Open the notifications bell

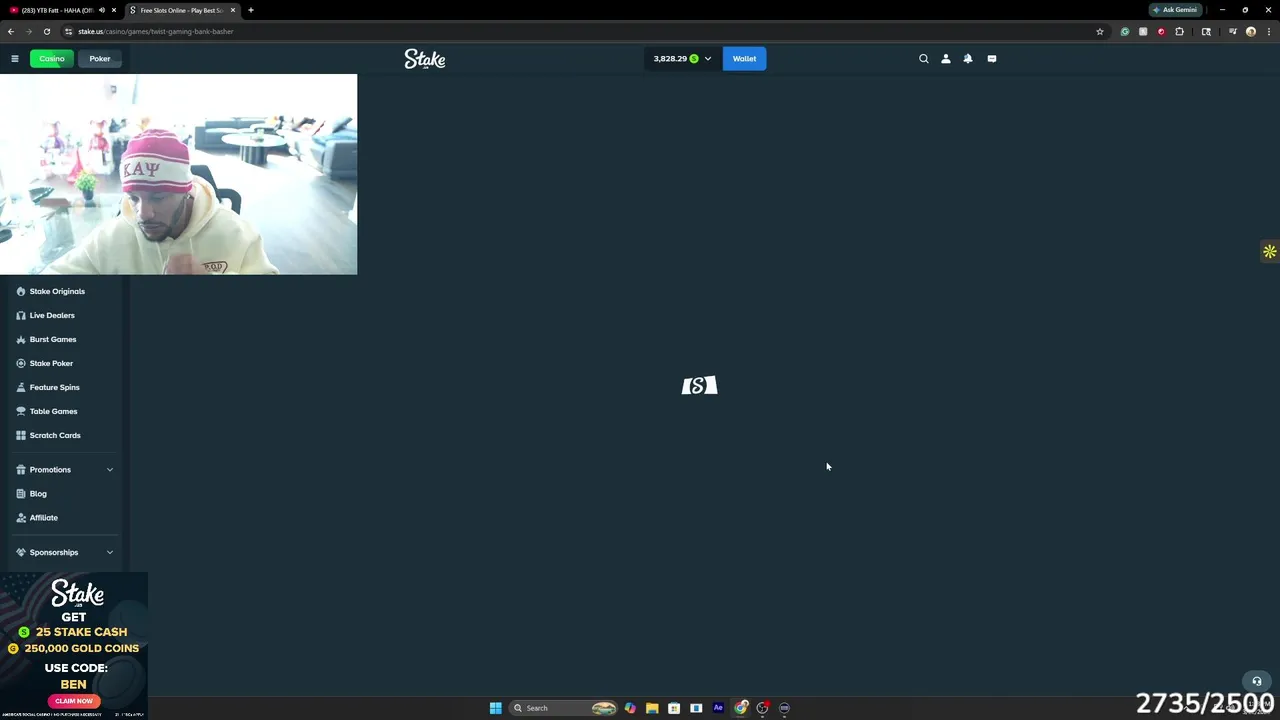tap(968, 59)
